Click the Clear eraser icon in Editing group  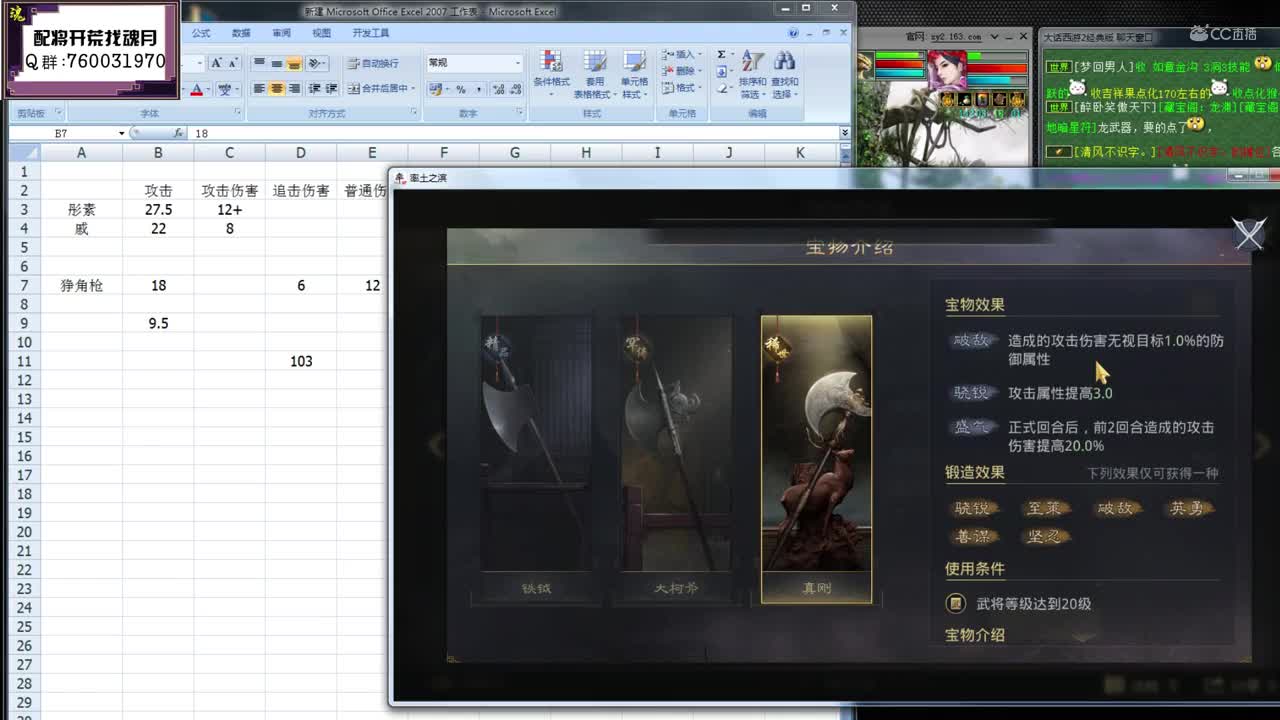click(x=722, y=89)
